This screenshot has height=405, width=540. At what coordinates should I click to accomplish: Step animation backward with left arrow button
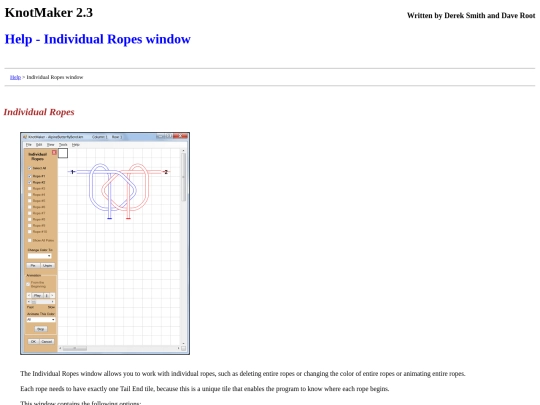coord(29,295)
